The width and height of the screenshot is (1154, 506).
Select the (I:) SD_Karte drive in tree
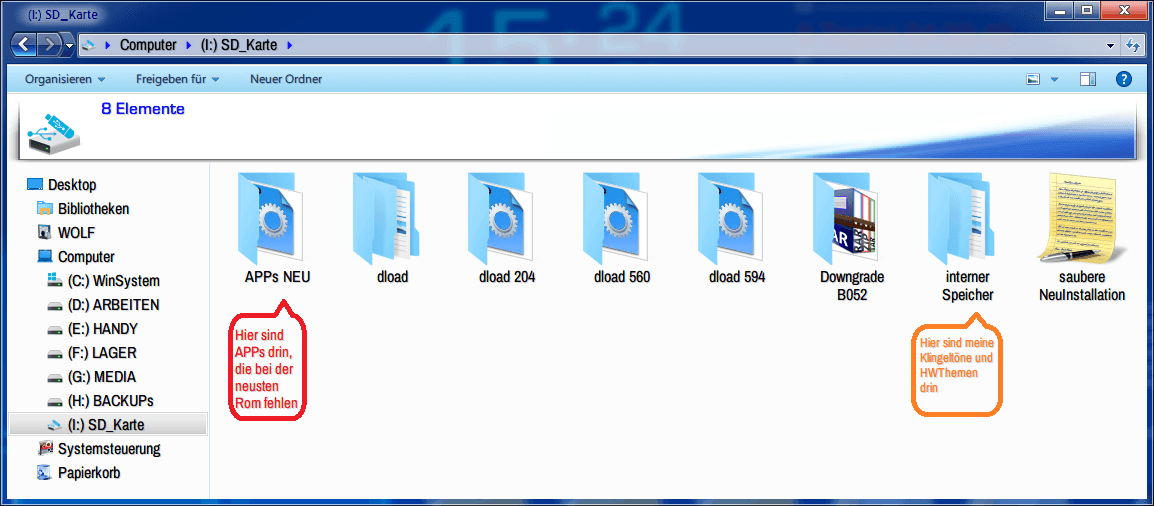(107, 425)
